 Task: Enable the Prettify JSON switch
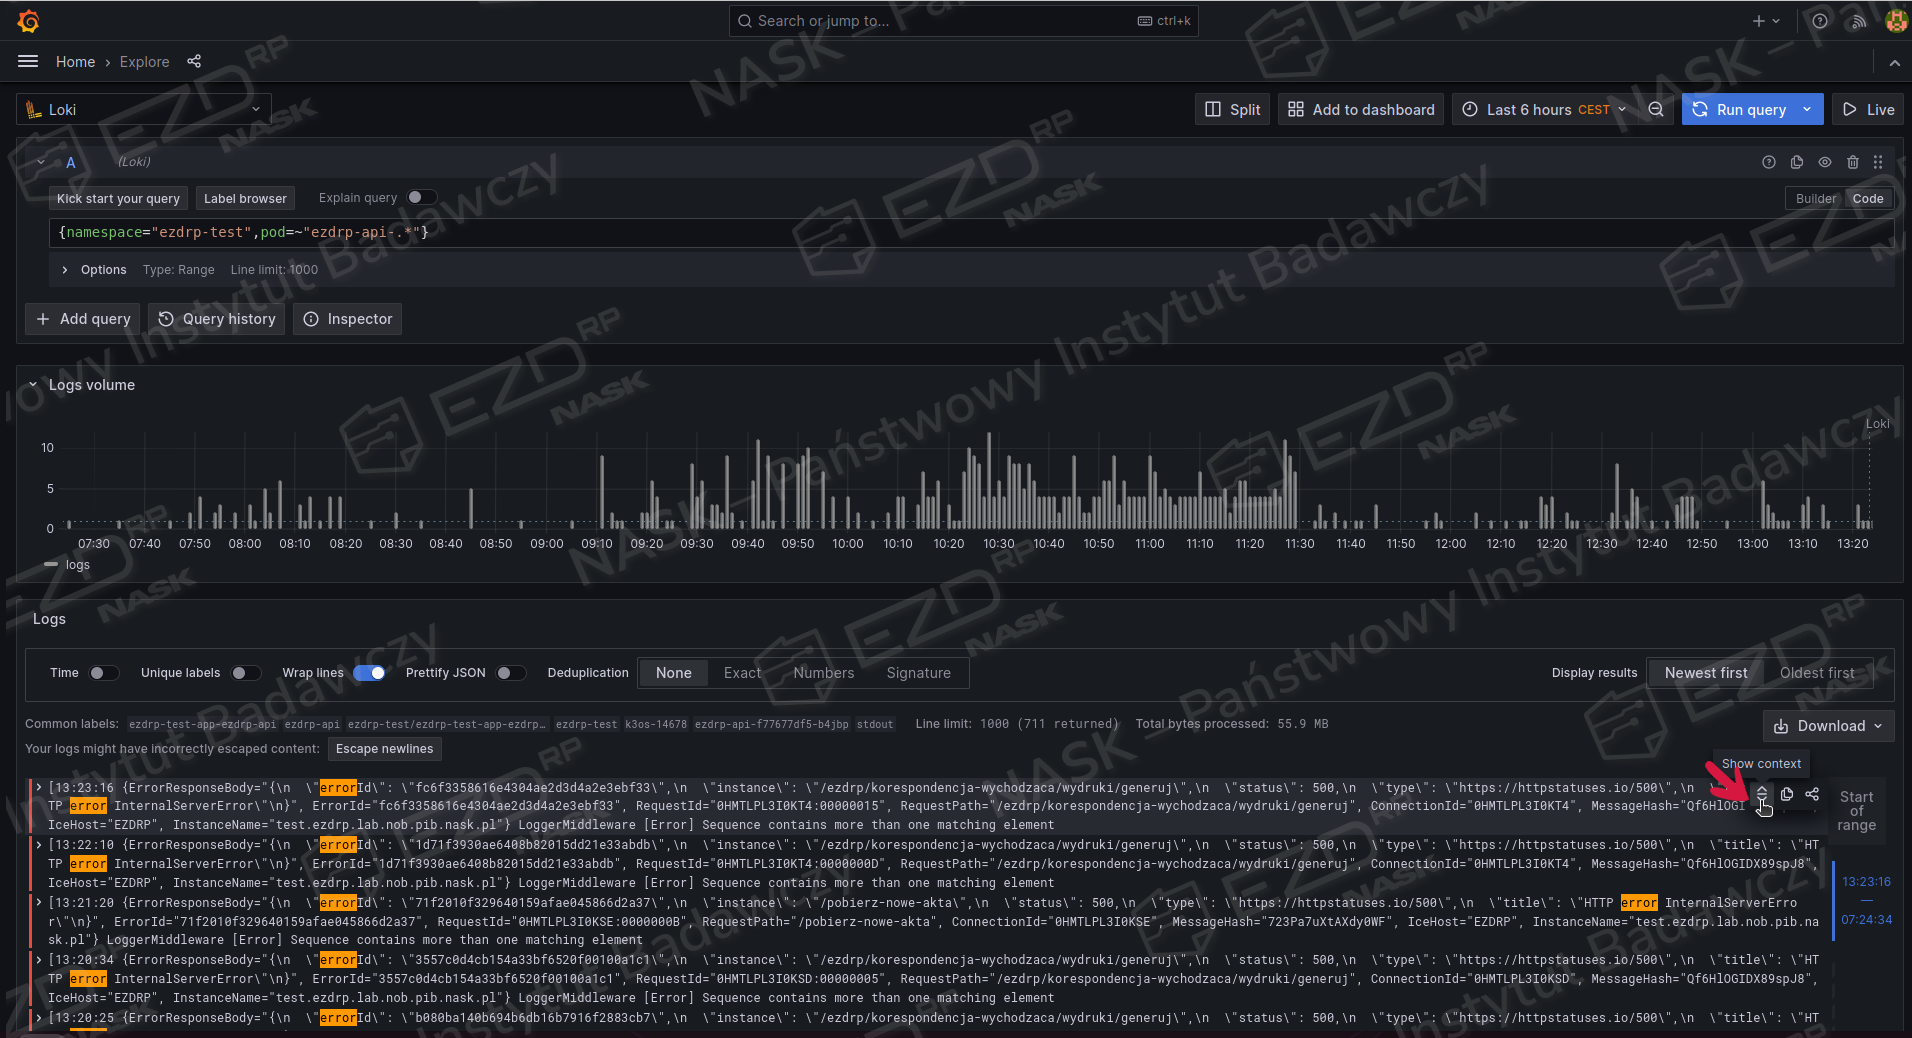(510, 673)
